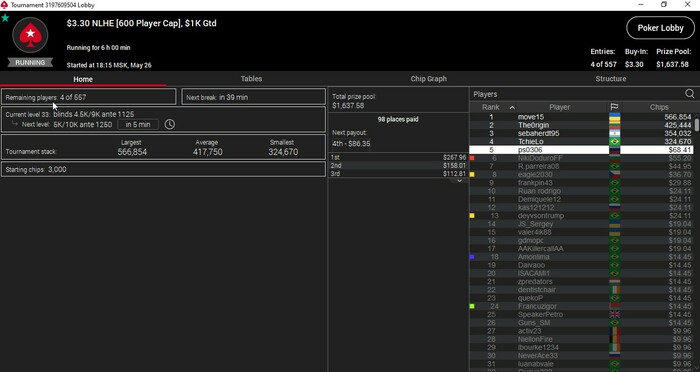Screen dimensions: 700x372
Task: Open the Chip Graph tab
Action: (429, 79)
